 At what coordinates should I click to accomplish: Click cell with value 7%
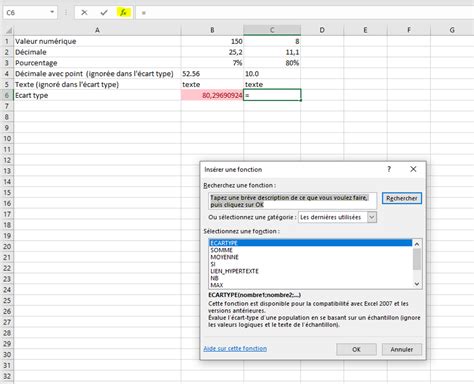(x=212, y=63)
